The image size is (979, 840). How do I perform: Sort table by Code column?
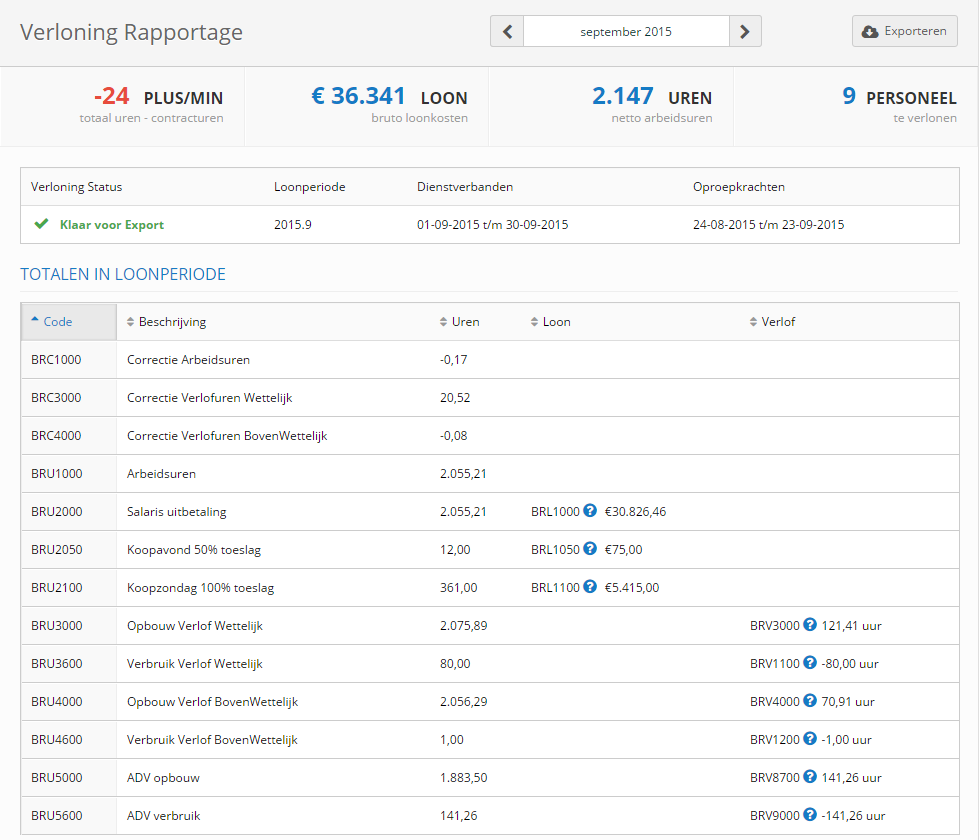57,322
